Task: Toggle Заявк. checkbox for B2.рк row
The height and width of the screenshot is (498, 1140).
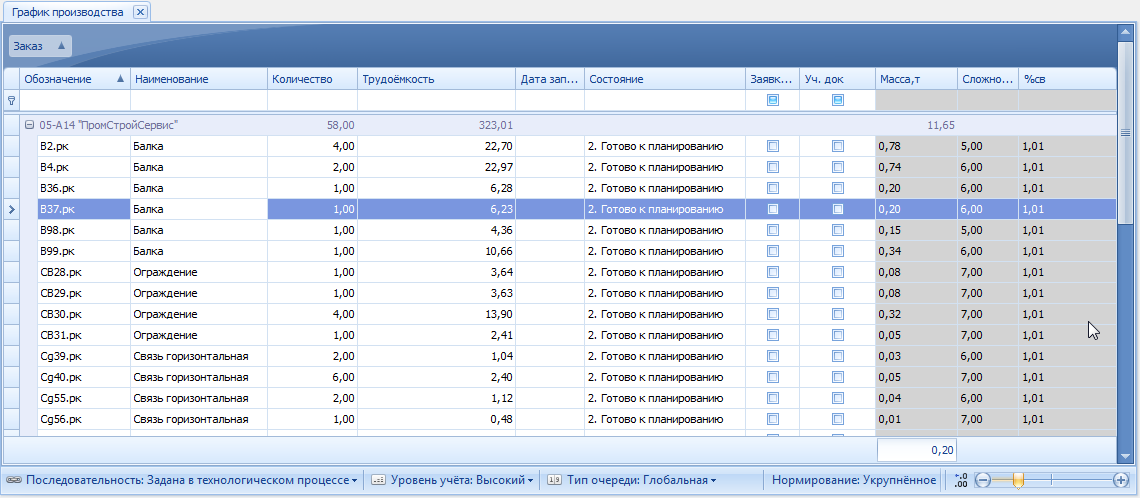Action: click(772, 146)
